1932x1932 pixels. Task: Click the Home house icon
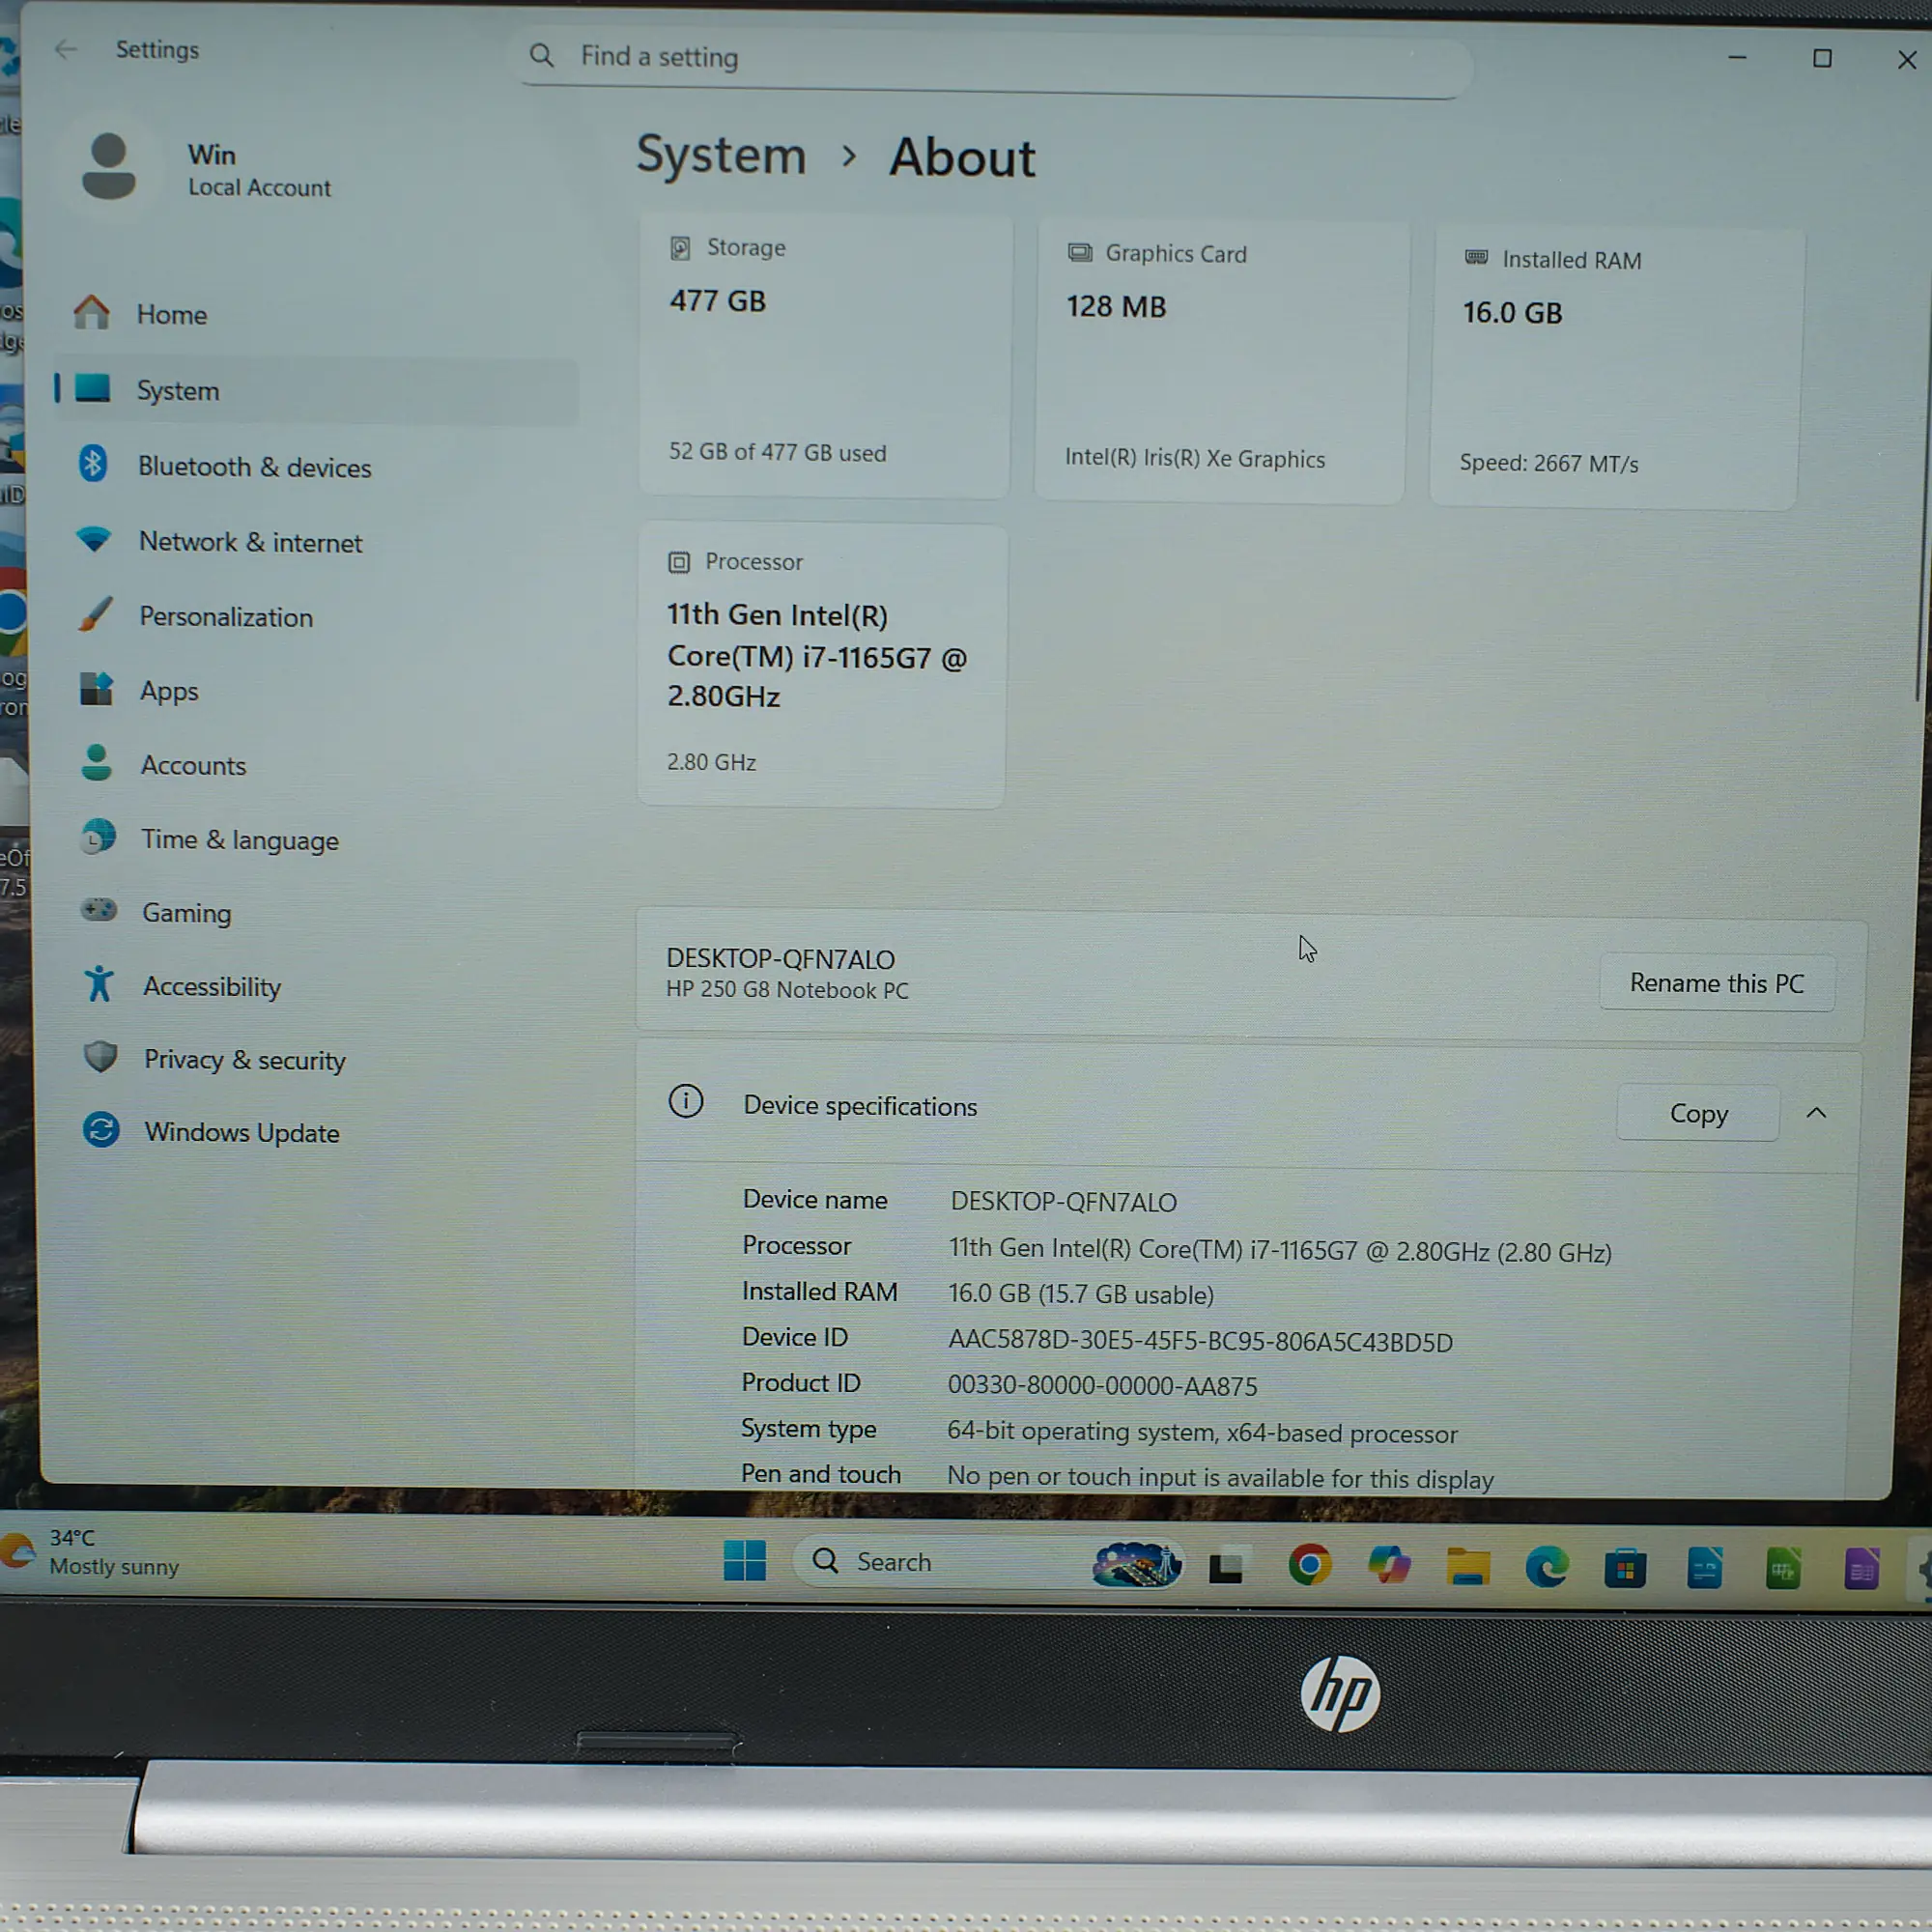(x=92, y=313)
